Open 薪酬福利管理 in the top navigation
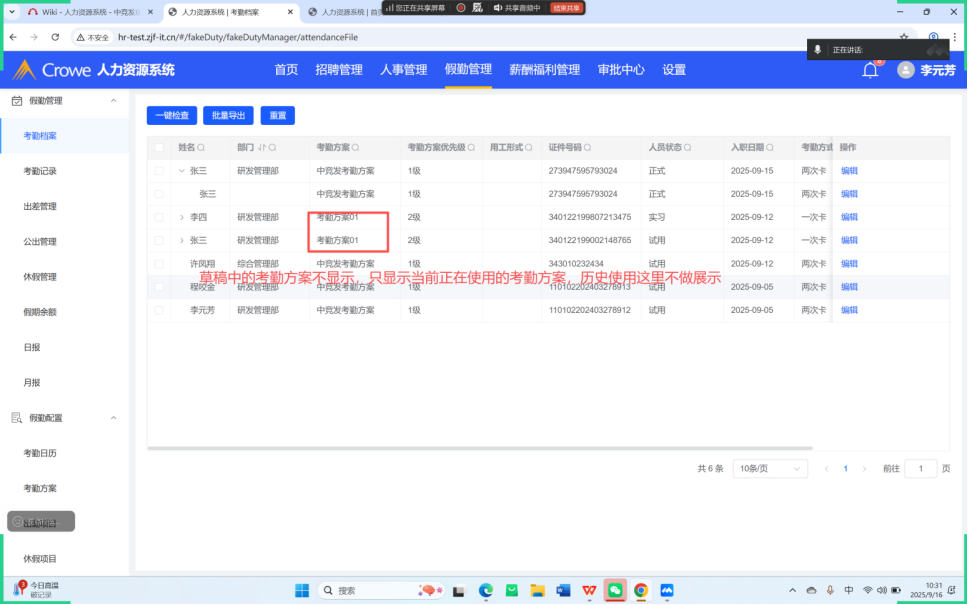This screenshot has height=605, width=968. [x=544, y=70]
